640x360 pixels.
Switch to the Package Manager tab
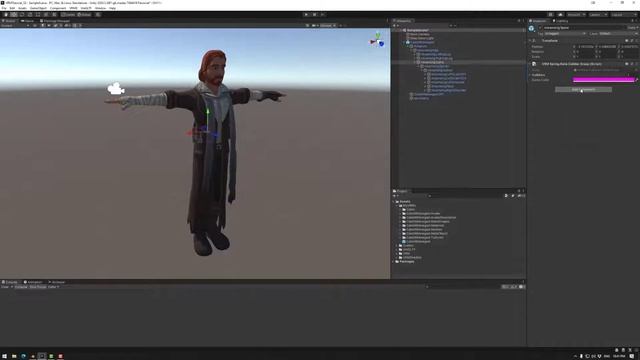point(55,21)
